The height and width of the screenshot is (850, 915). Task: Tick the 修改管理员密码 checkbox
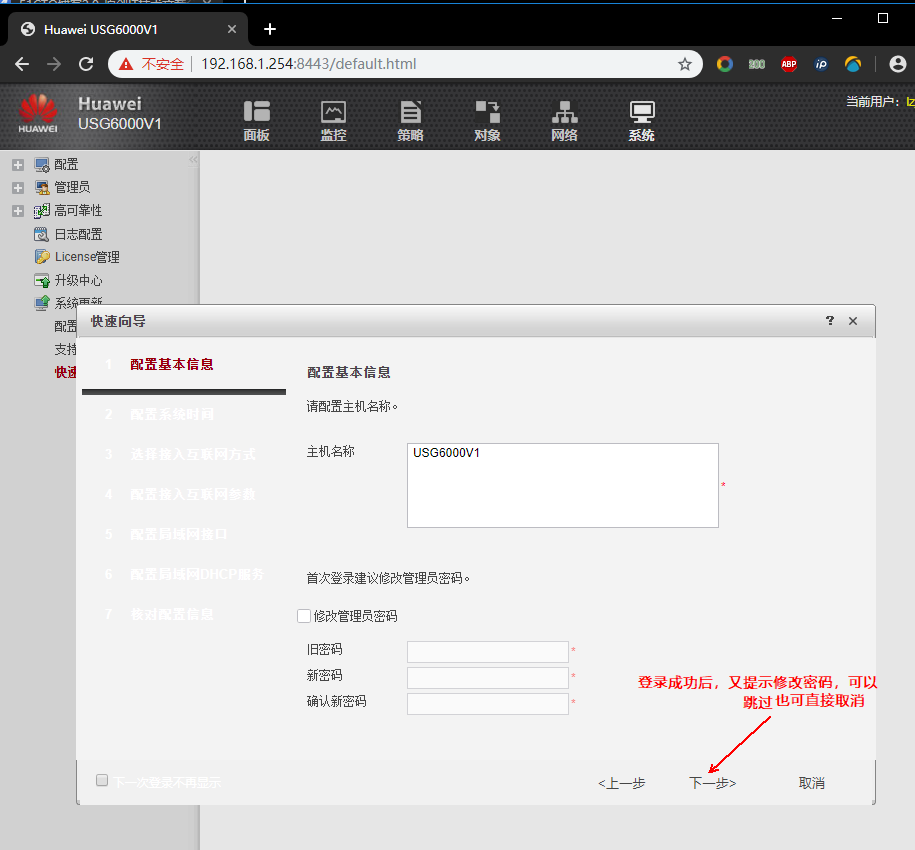pyautogui.click(x=303, y=616)
